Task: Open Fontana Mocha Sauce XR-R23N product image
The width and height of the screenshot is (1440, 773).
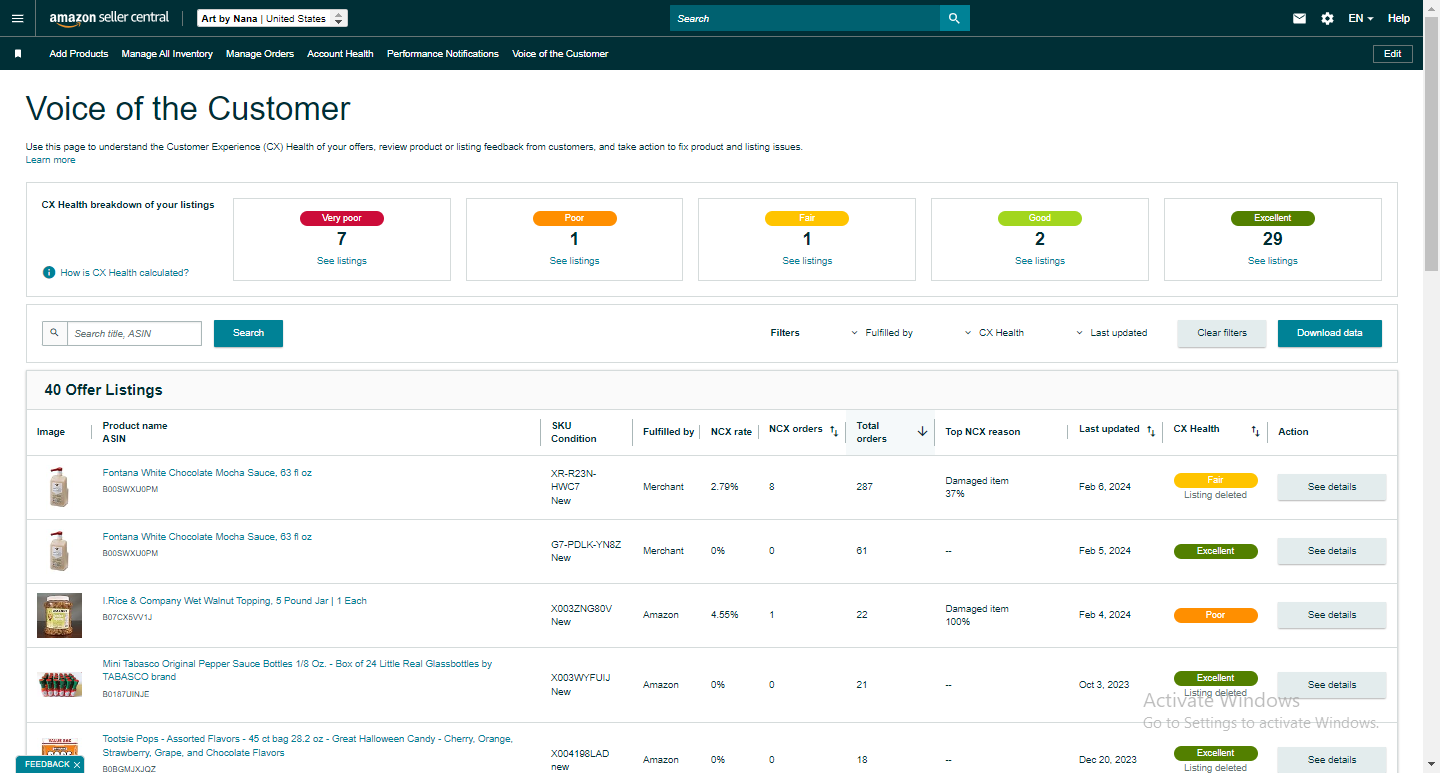Action: pyautogui.click(x=59, y=487)
